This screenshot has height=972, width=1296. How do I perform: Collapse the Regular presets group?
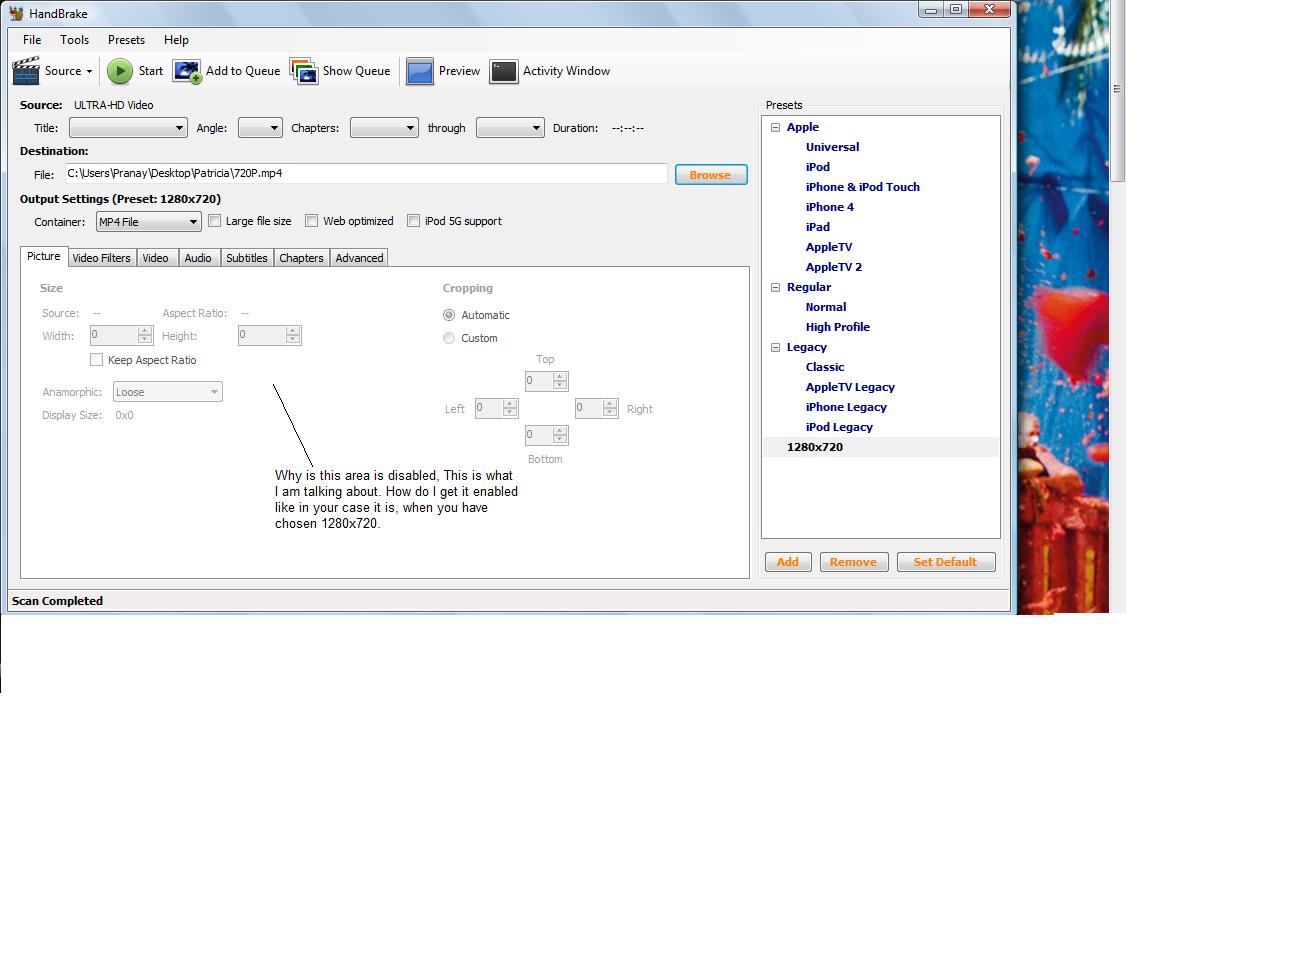click(775, 287)
